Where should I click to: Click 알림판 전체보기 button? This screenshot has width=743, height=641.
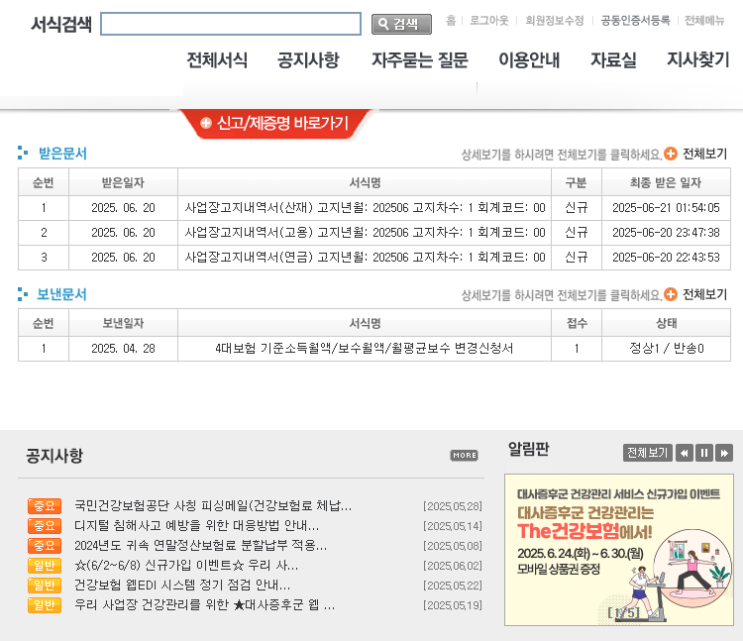[647, 453]
